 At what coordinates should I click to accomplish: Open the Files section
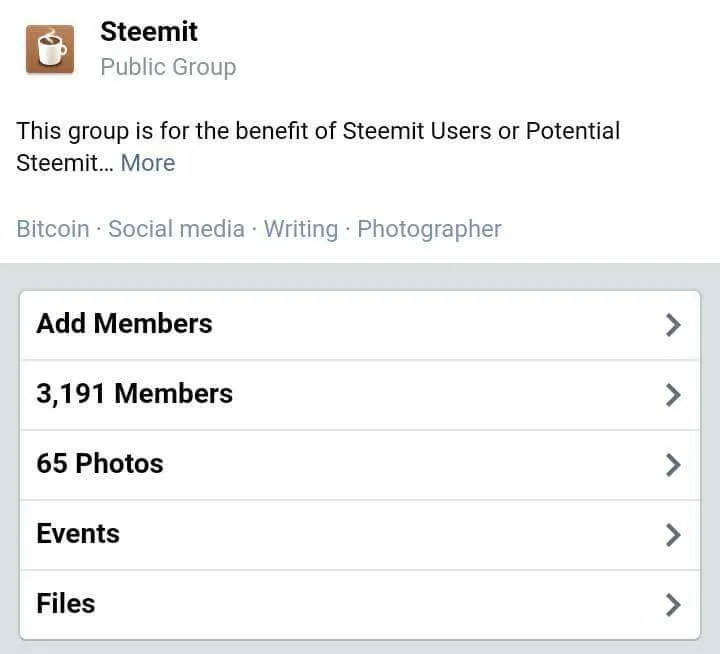[x=360, y=605]
